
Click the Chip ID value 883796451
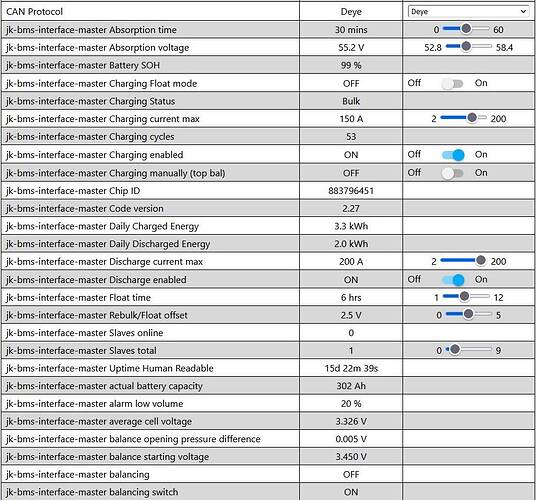tap(351, 191)
